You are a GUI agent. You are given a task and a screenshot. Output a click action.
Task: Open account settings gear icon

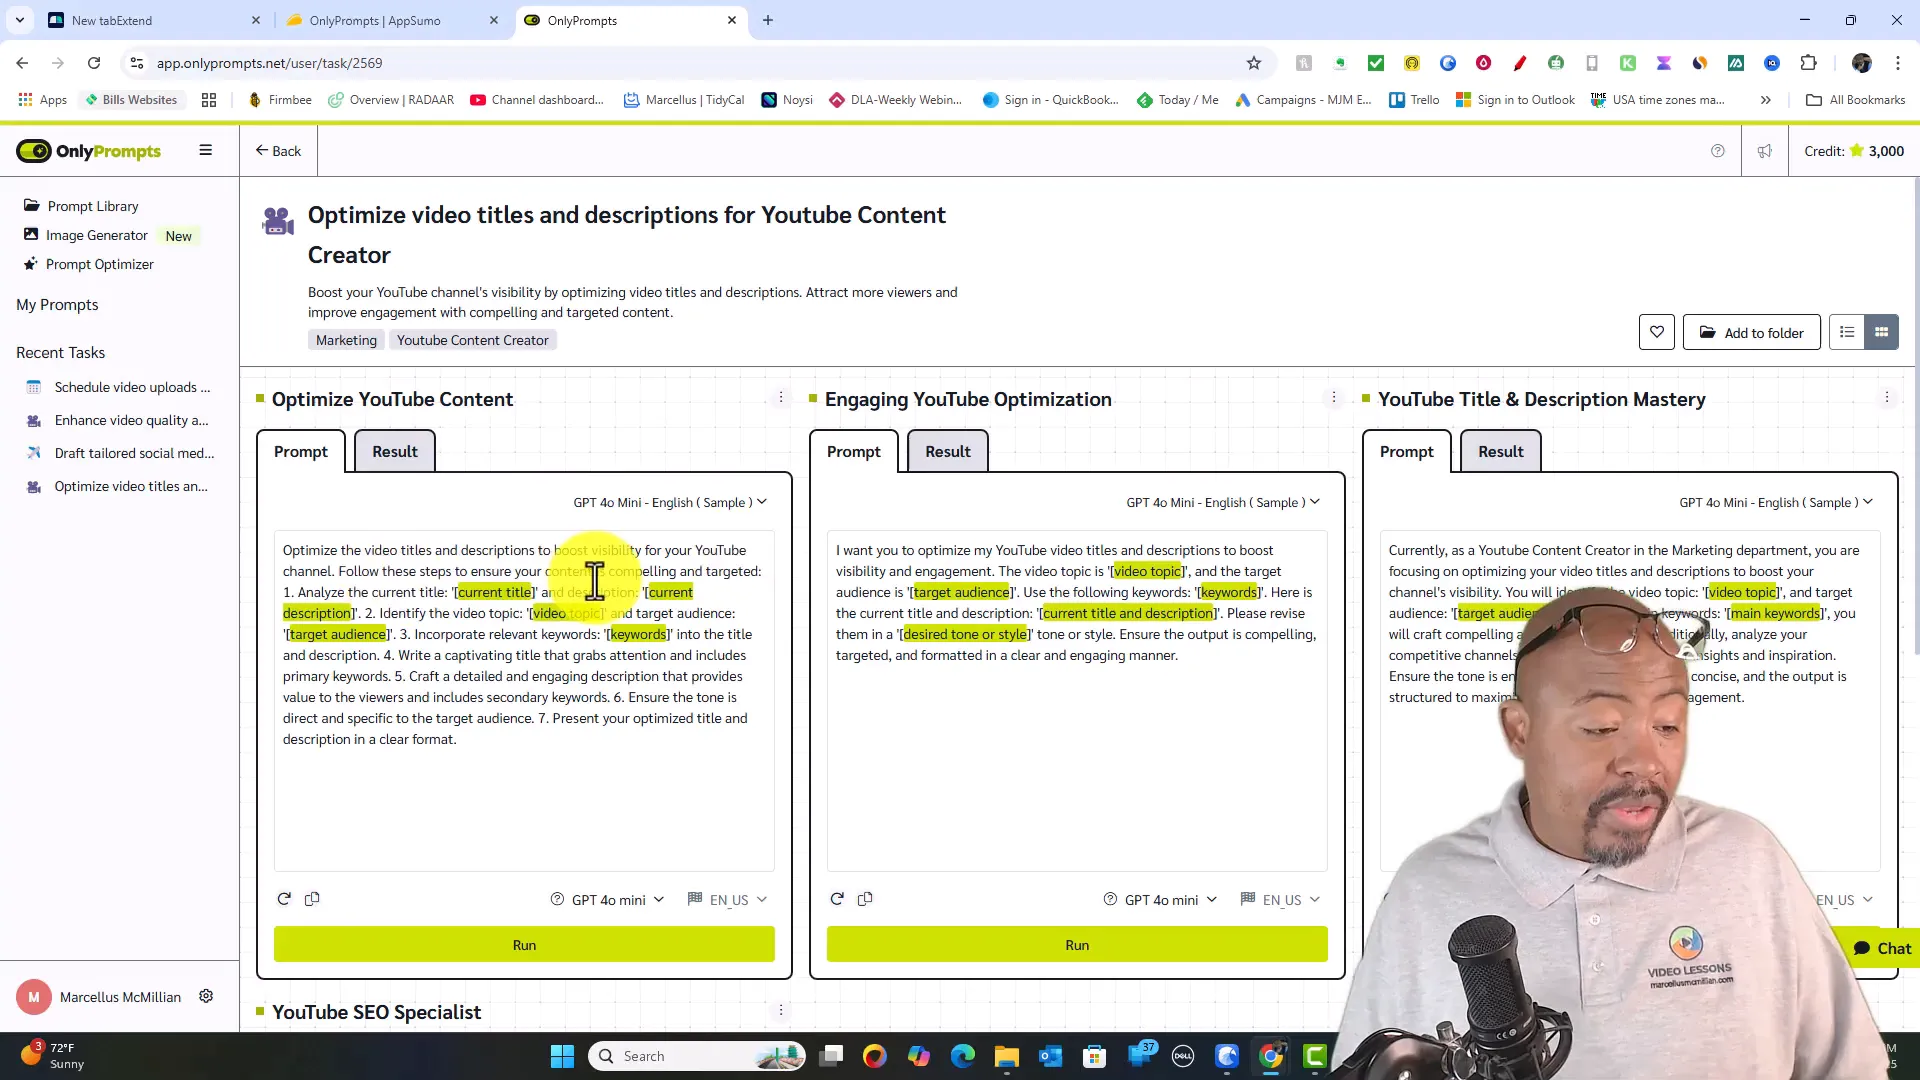coord(206,996)
